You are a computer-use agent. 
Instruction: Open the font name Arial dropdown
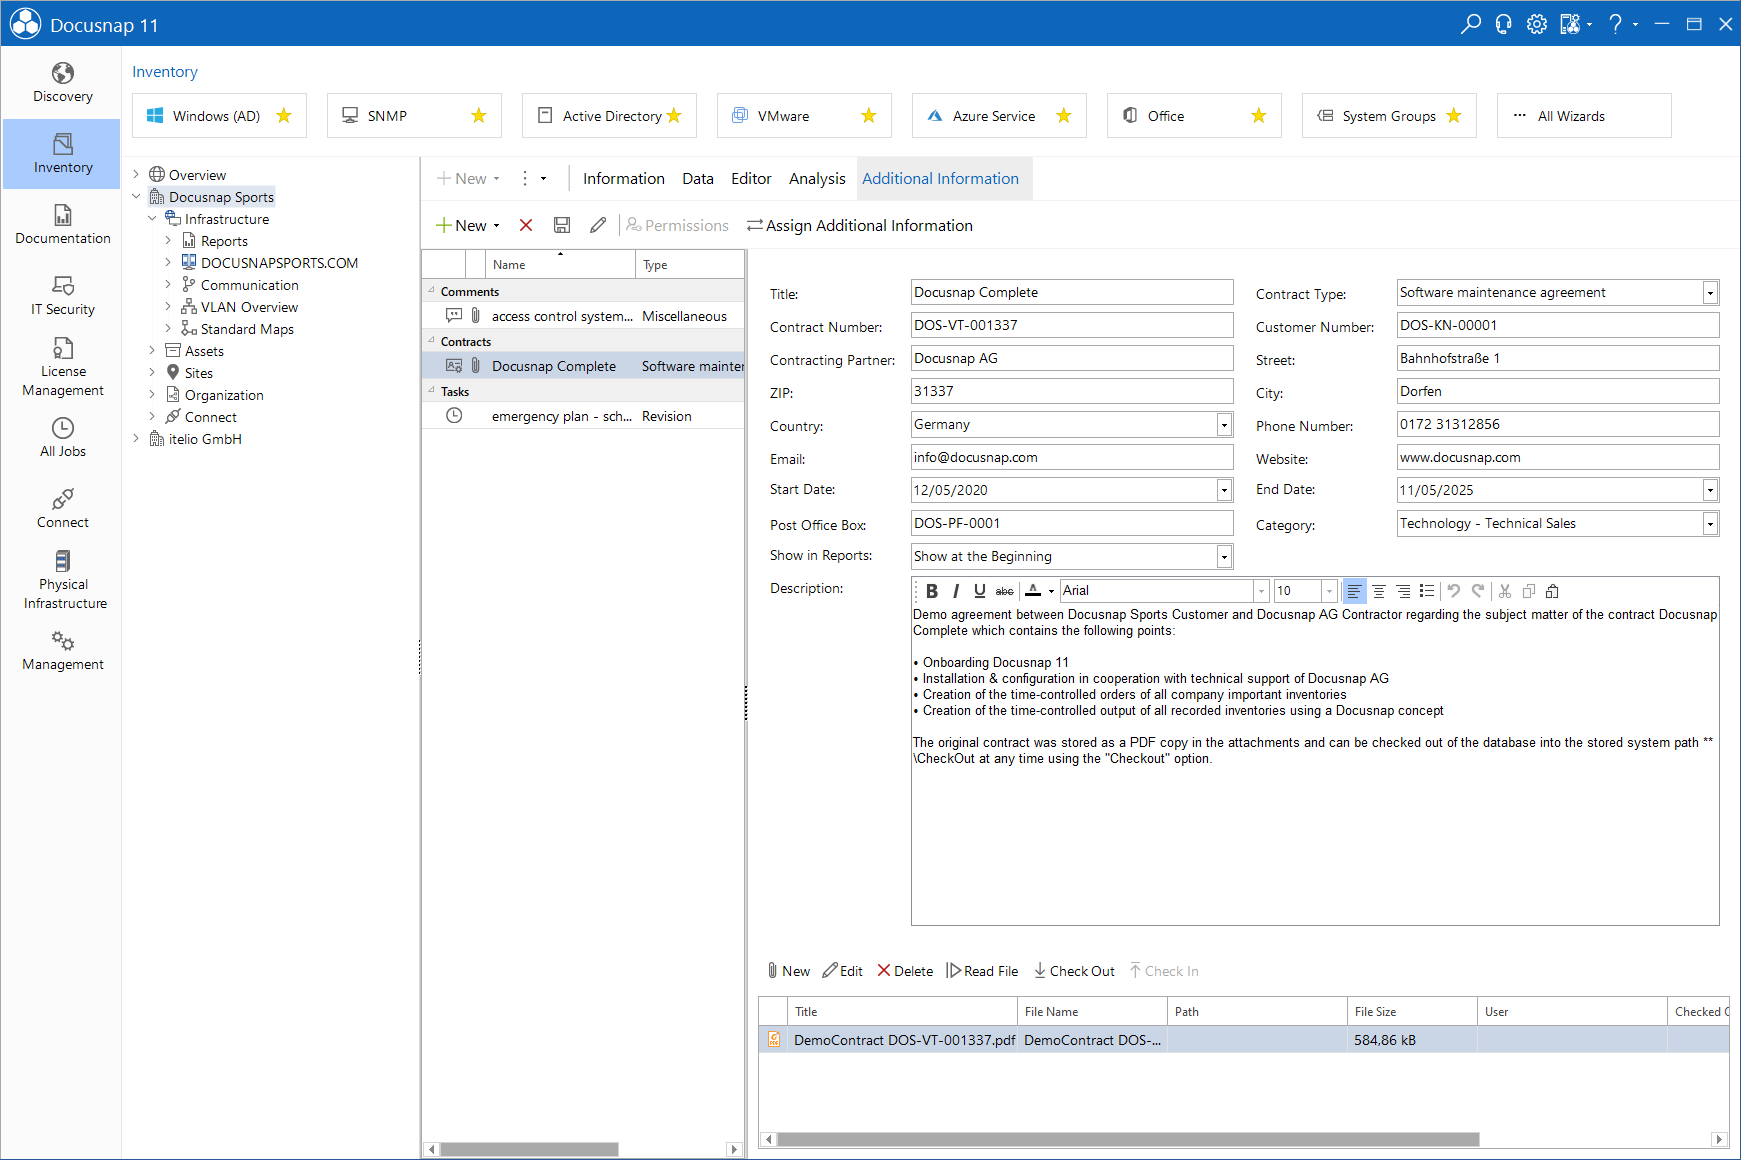tap(1261, 591)
